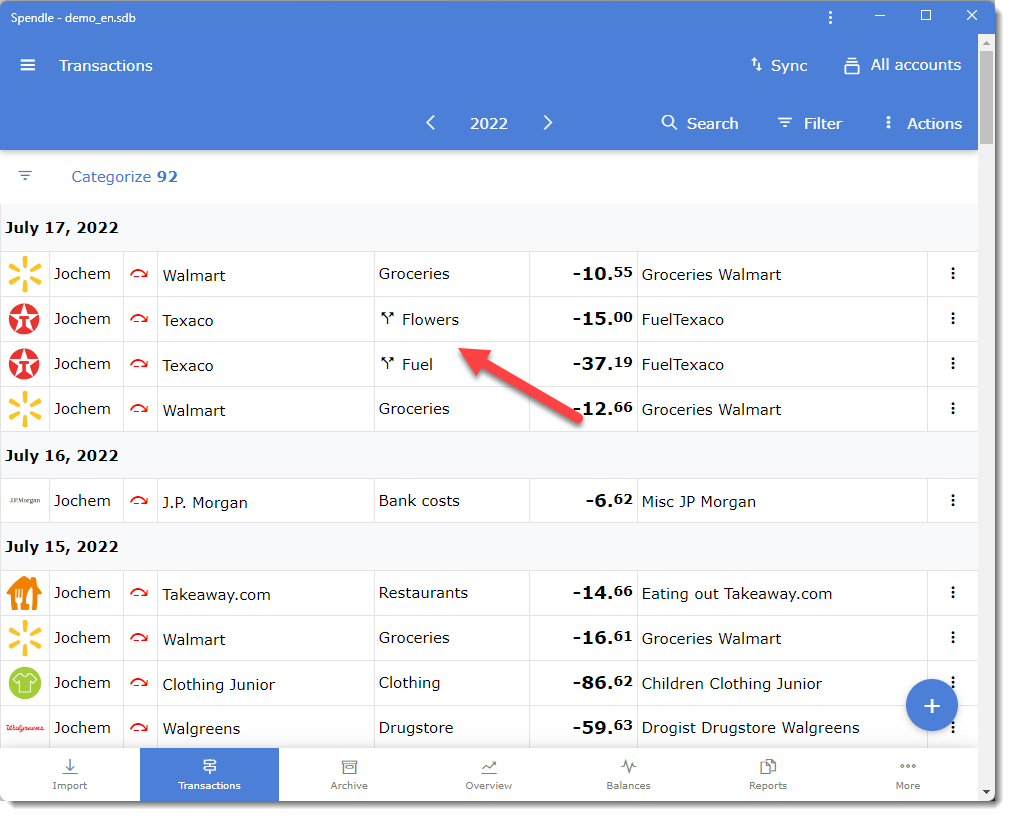
Task: Click the red outgoing arrow on the -10.55 row
Action: (x=139, y=274)
